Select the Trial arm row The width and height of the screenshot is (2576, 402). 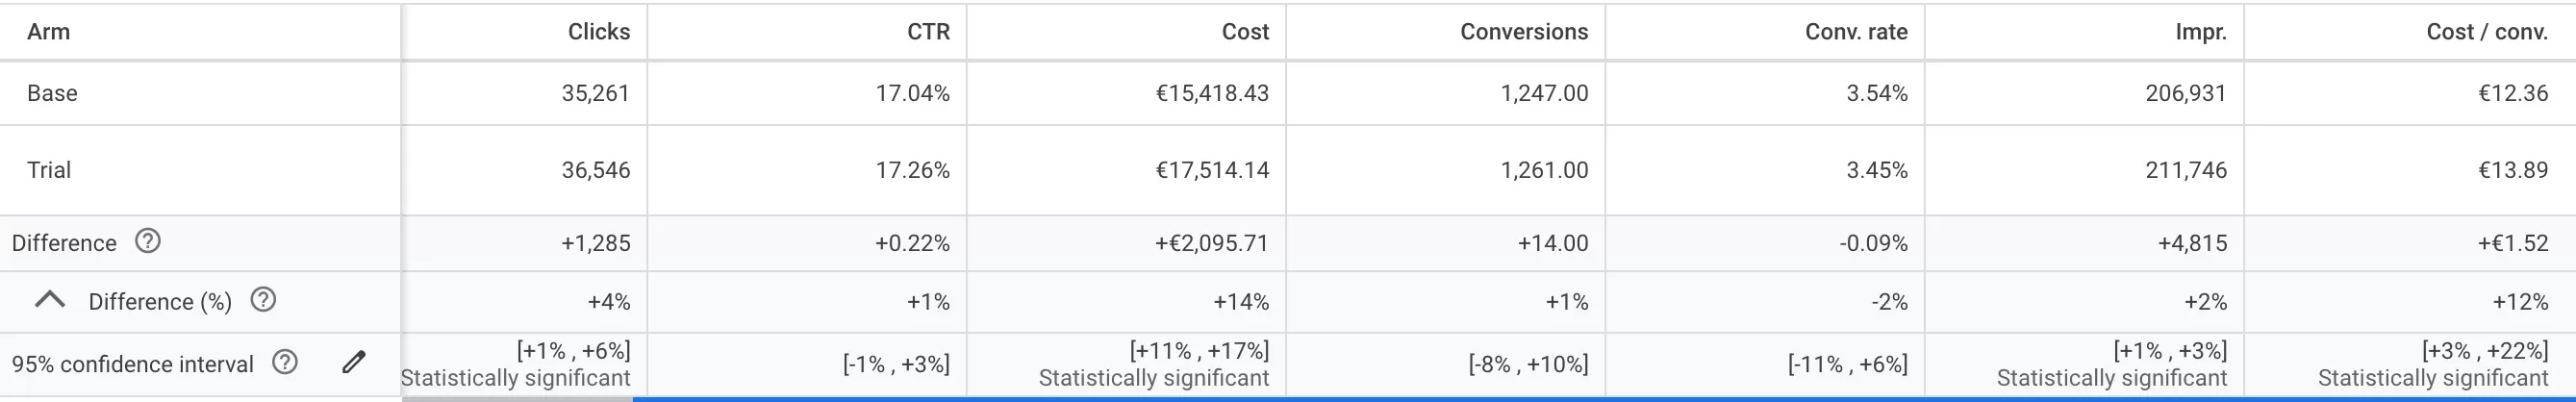click(1288, 170)
